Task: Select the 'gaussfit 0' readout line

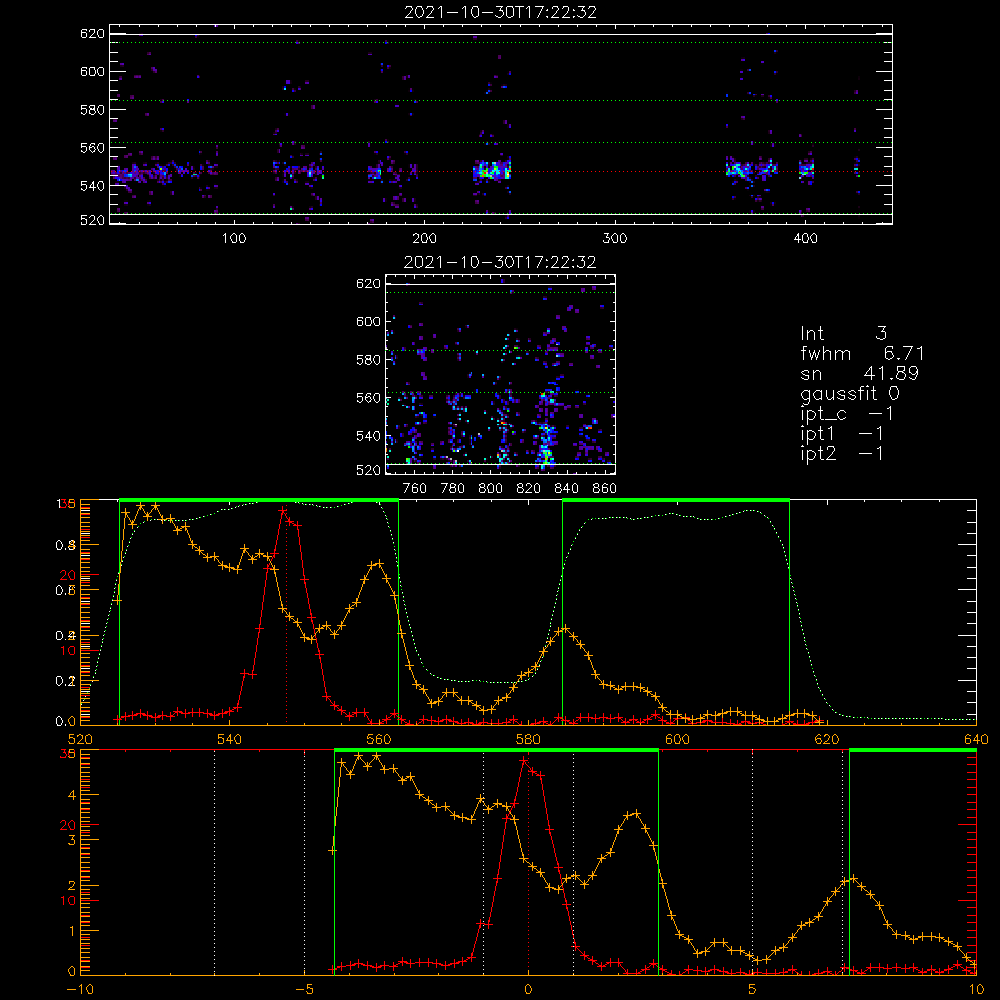Action: click(849, 393)
